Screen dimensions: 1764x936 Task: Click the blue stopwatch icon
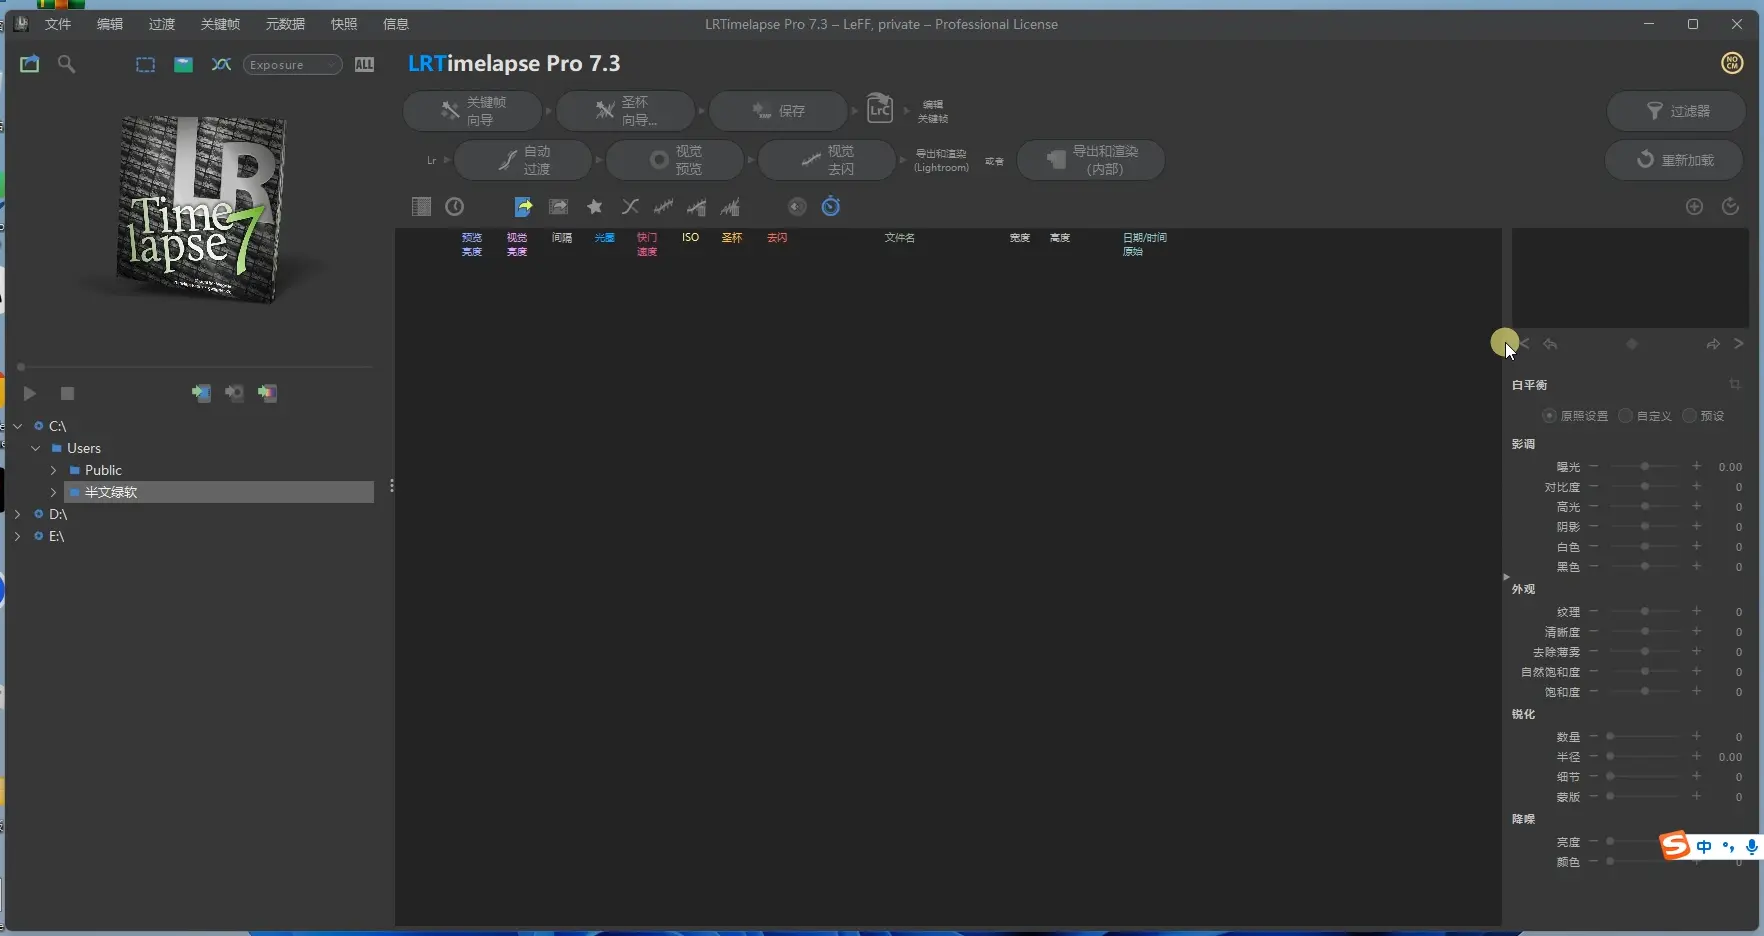tap(831, 206)
